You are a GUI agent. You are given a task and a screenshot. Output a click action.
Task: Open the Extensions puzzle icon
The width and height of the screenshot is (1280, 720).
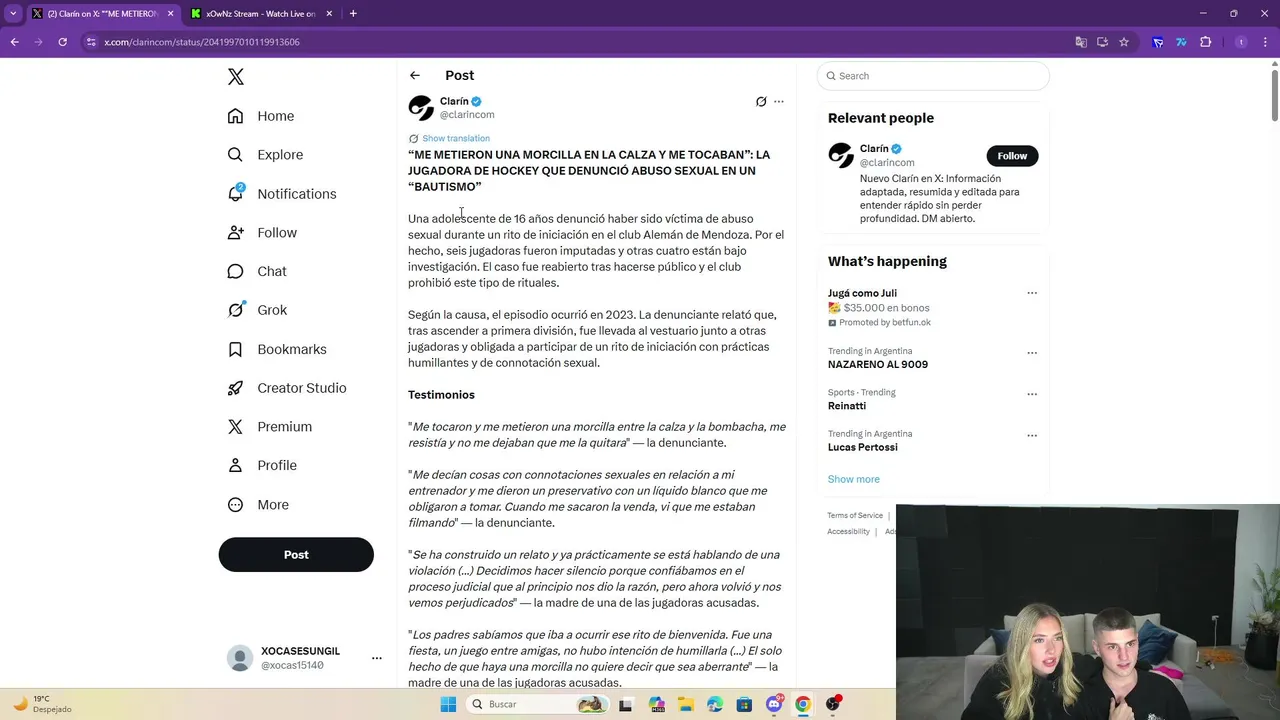(x=1205, y=42)
